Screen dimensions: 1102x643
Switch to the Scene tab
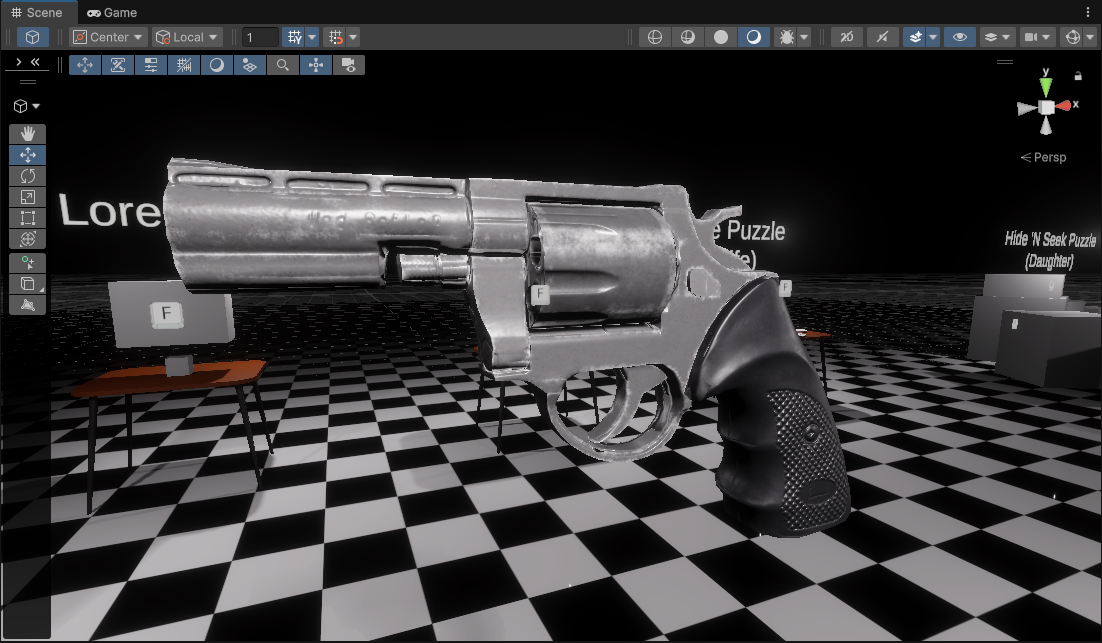[37, 13]
